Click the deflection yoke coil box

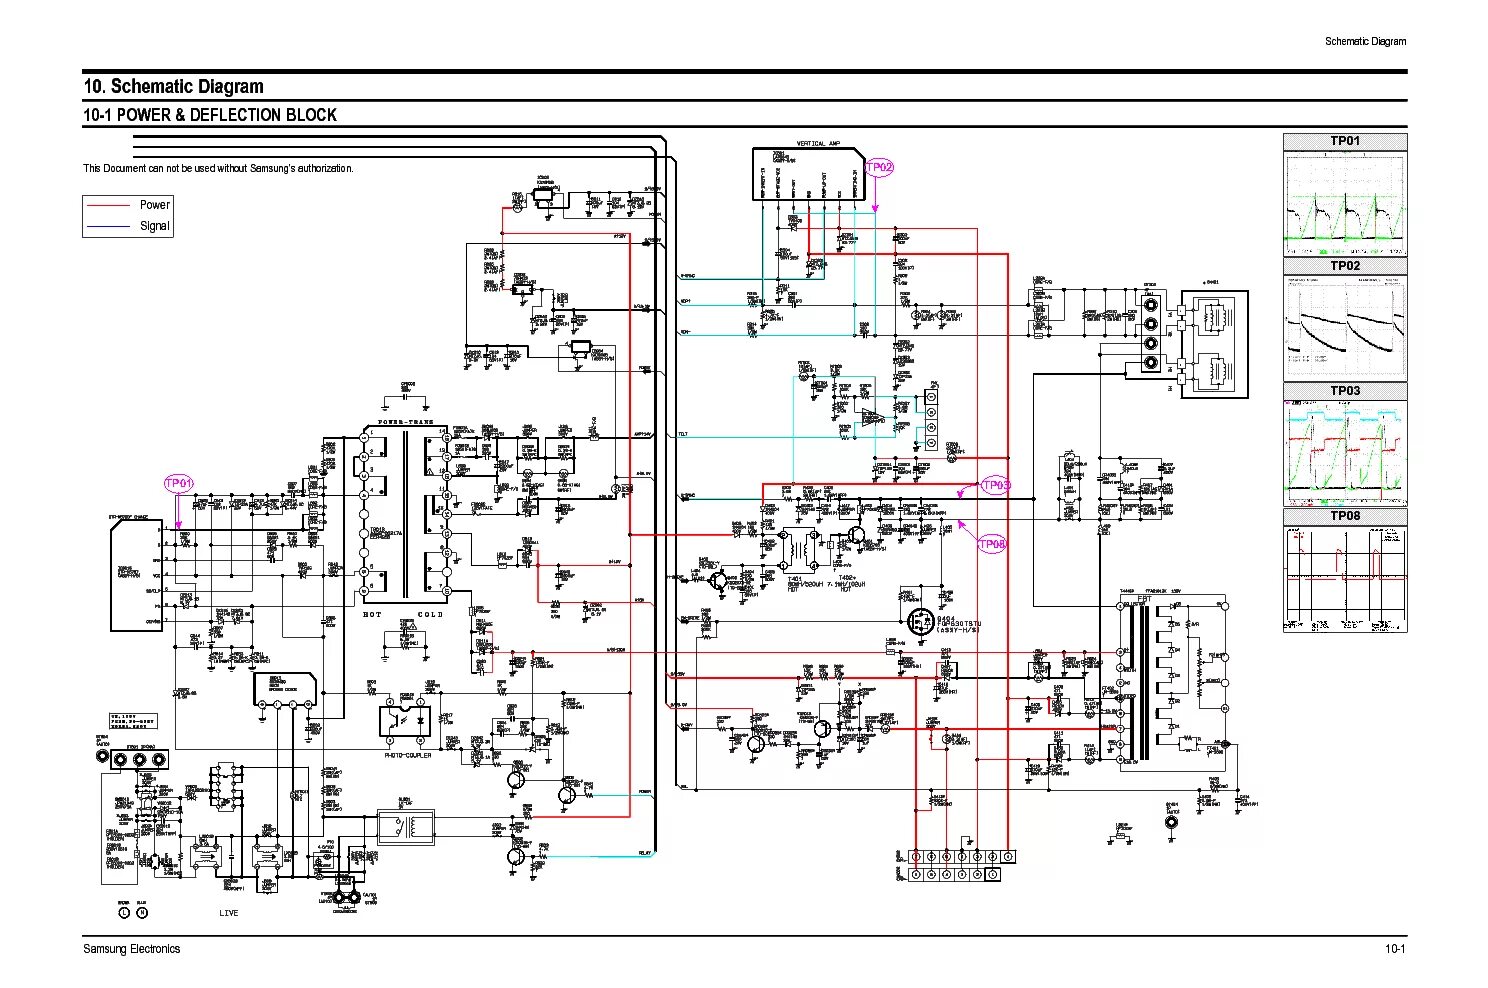tap(1214, 344)
